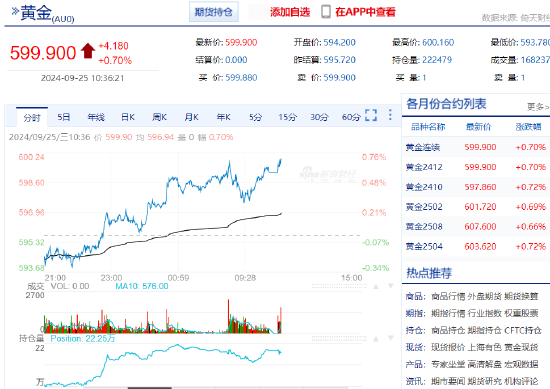The width and height of the screenshot is (550, 389).
Task: Click the 持仓量 222479 value
Action: [437, 60]
